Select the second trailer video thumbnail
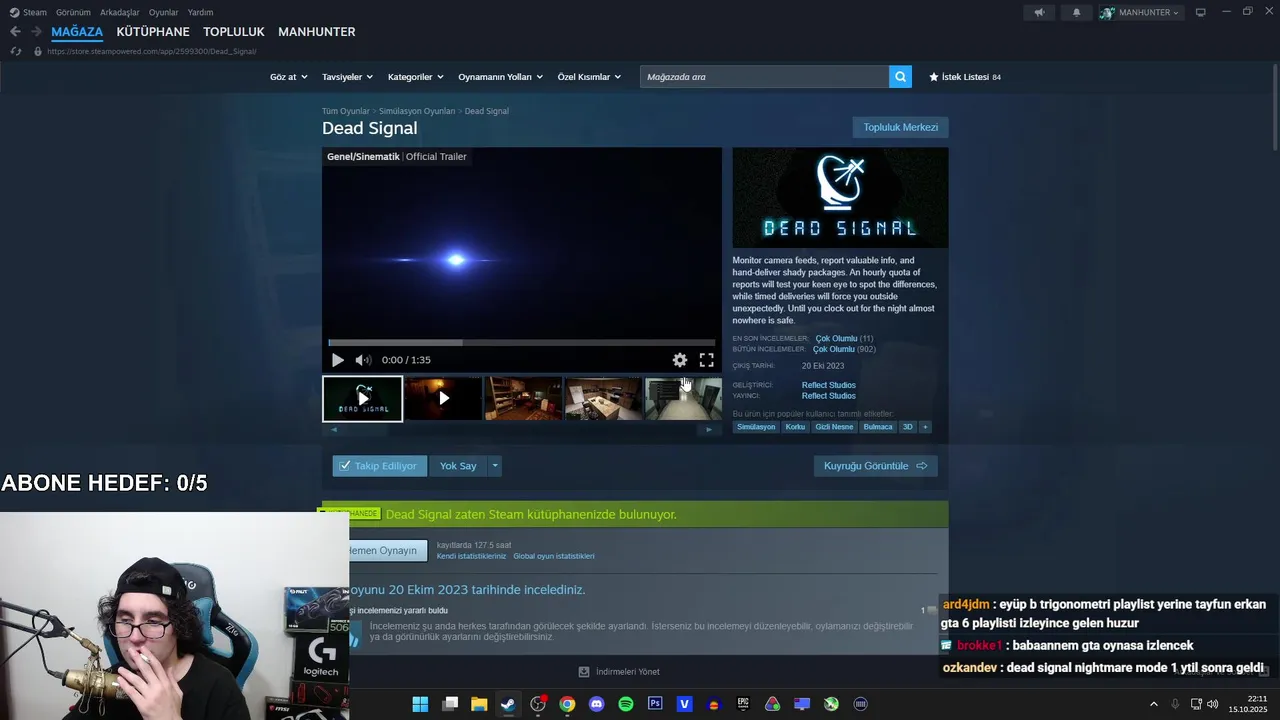Image resolution: width=1280 pixels, height=720 pixels. click(443, 399)
